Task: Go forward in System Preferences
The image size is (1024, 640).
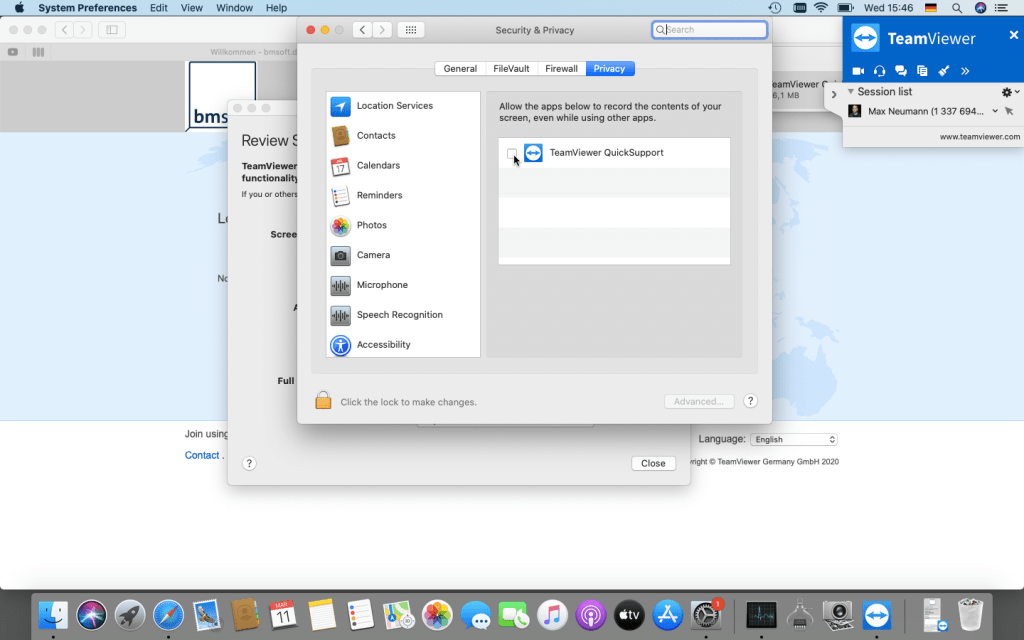Action: click(382, 30)
